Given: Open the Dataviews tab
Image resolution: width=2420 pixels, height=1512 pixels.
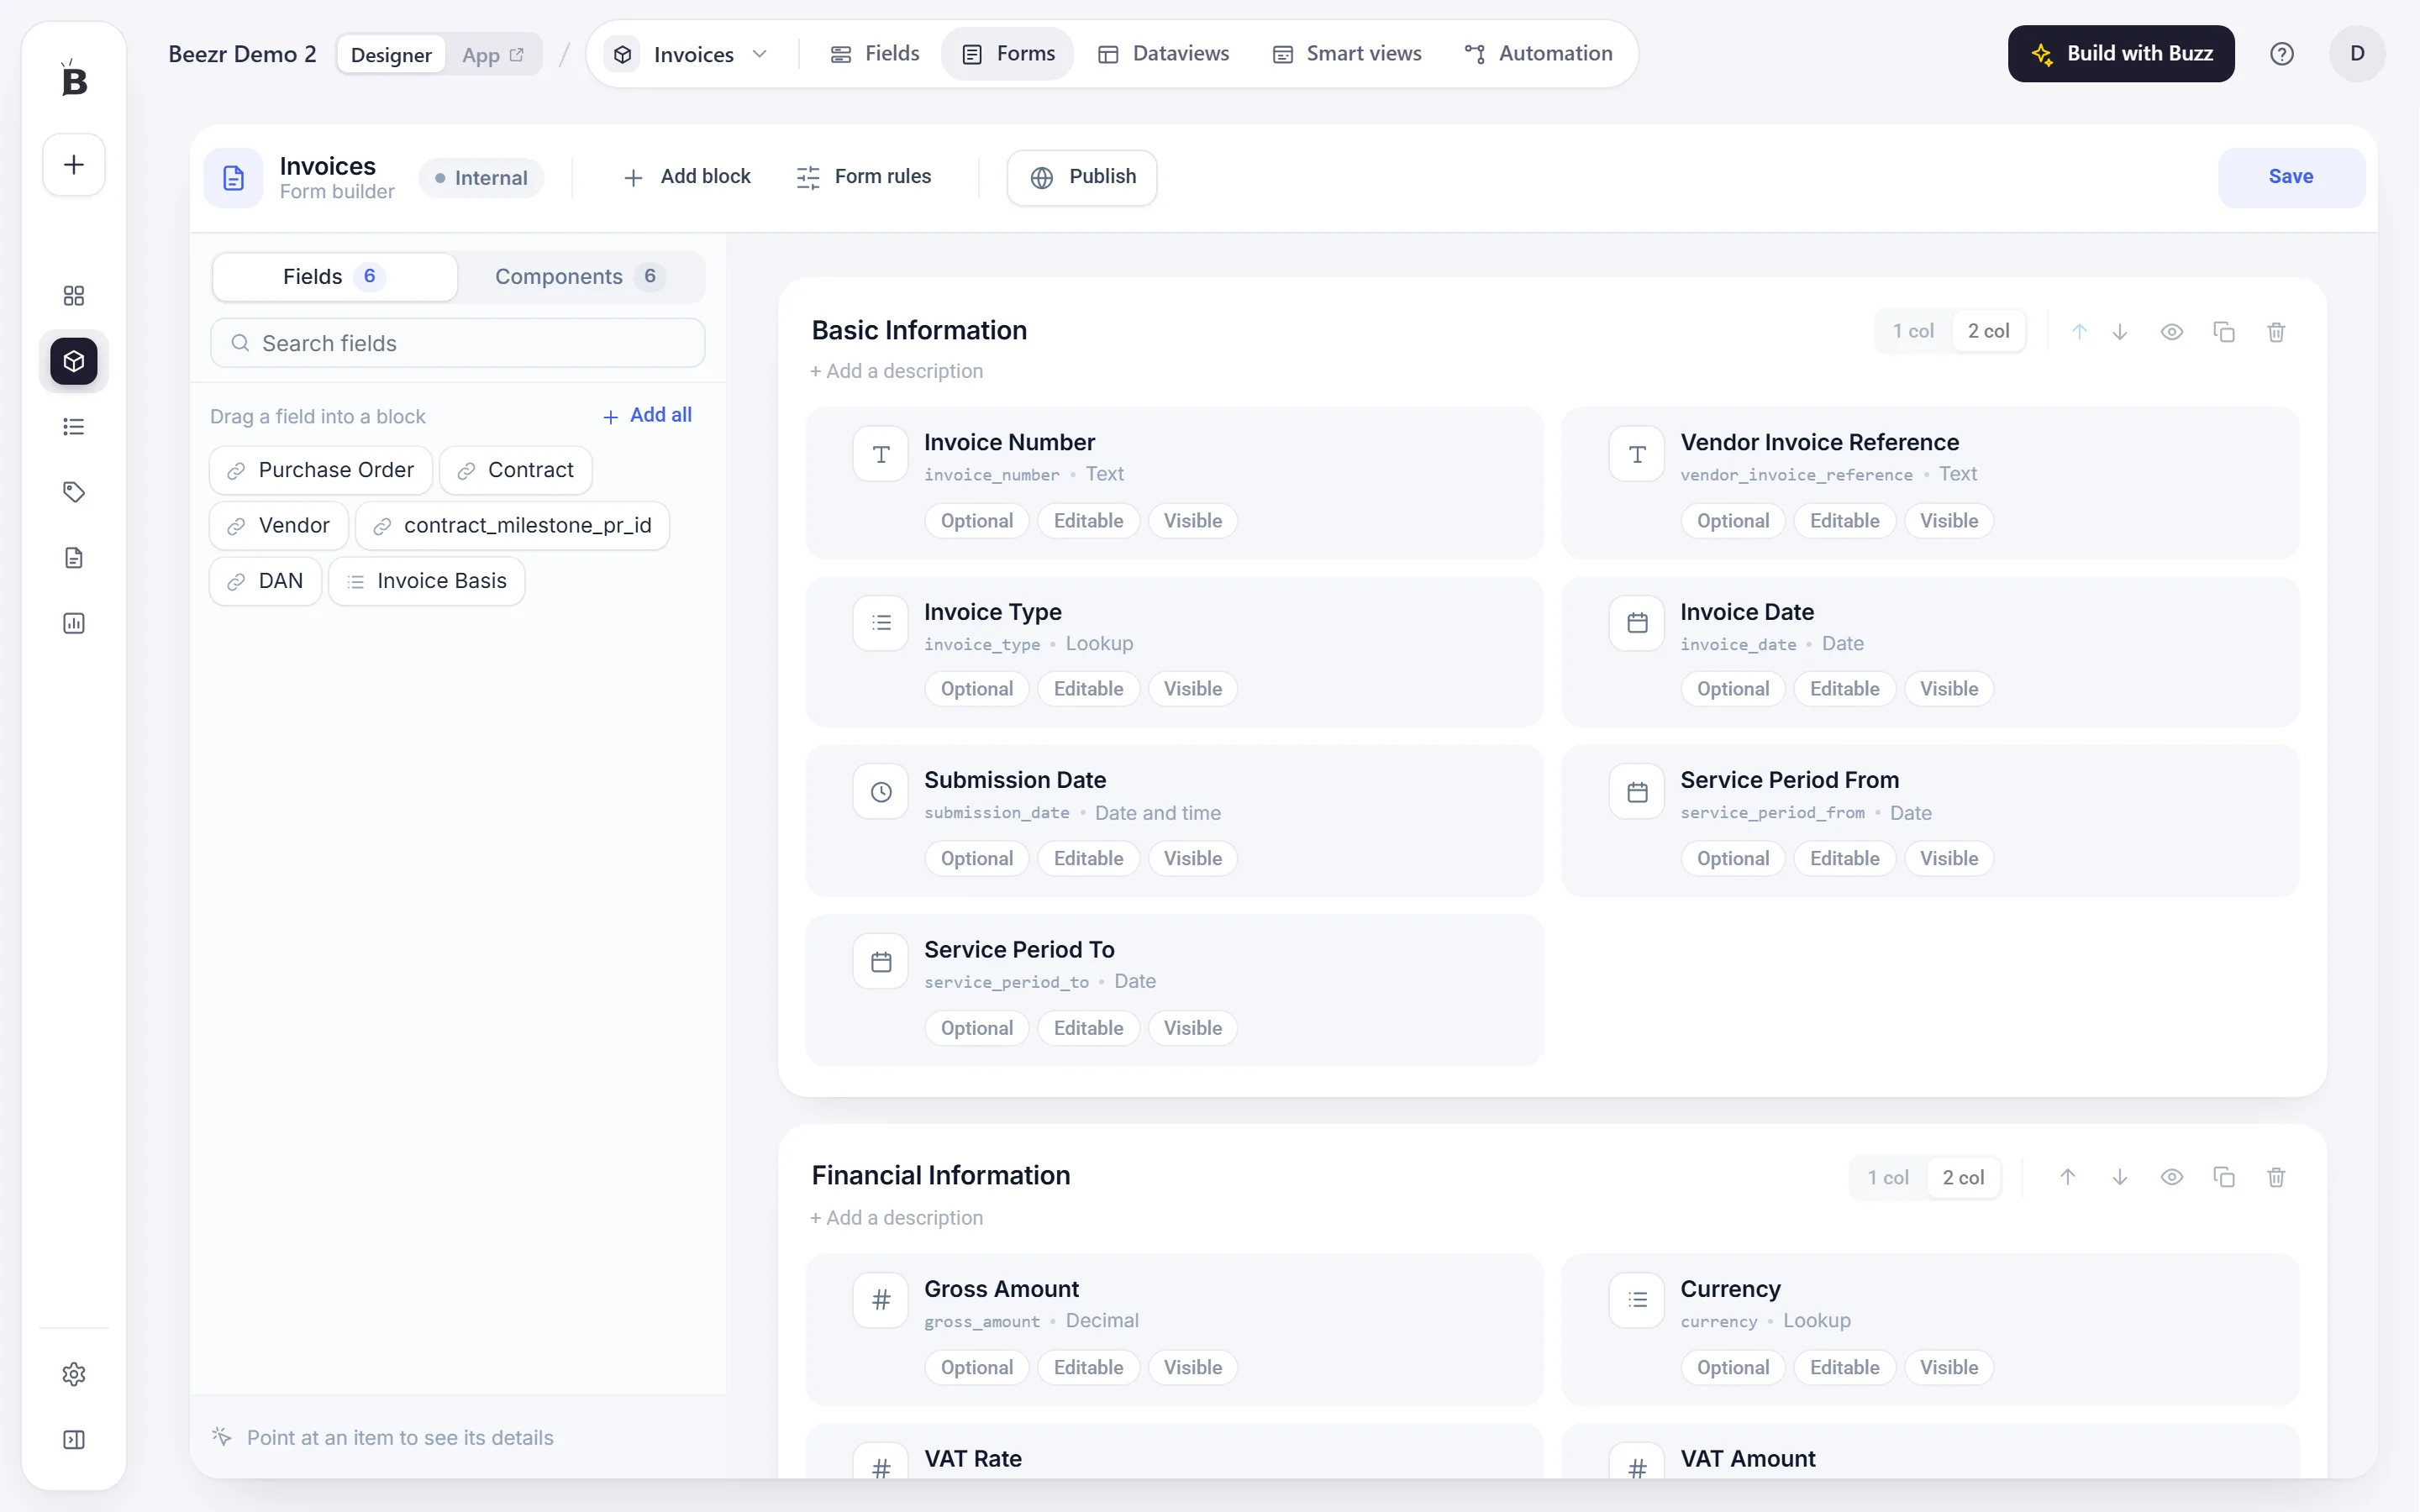Looking at the screenshot, I should pos(1163,54).
